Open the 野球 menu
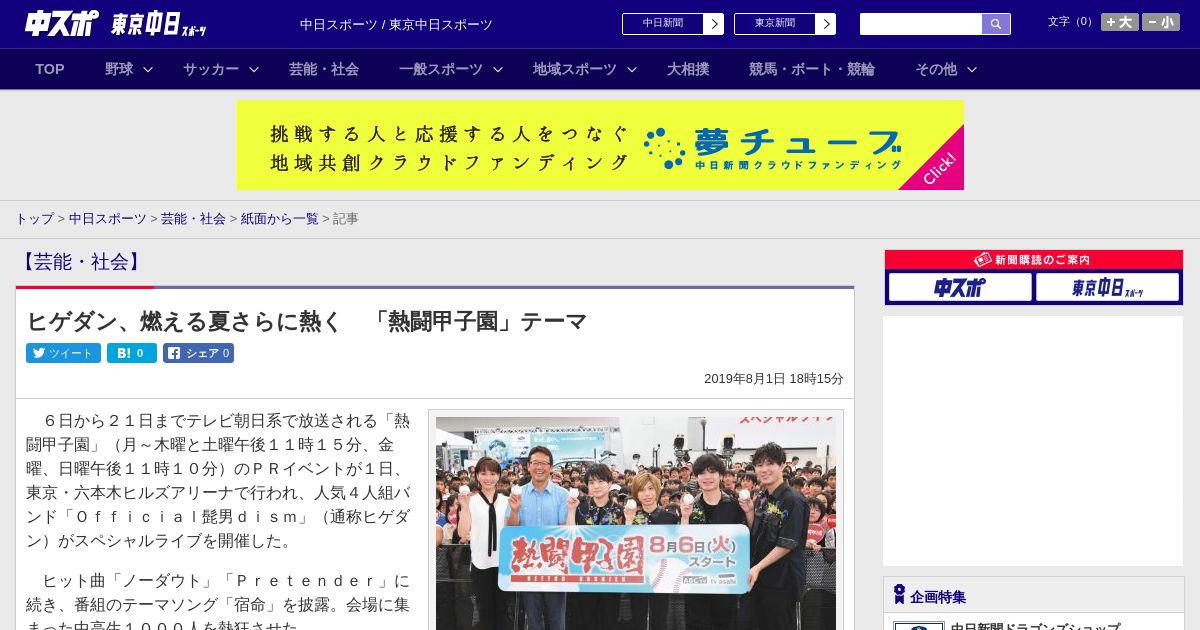The image size is (1200, 630). pos(119,69)
